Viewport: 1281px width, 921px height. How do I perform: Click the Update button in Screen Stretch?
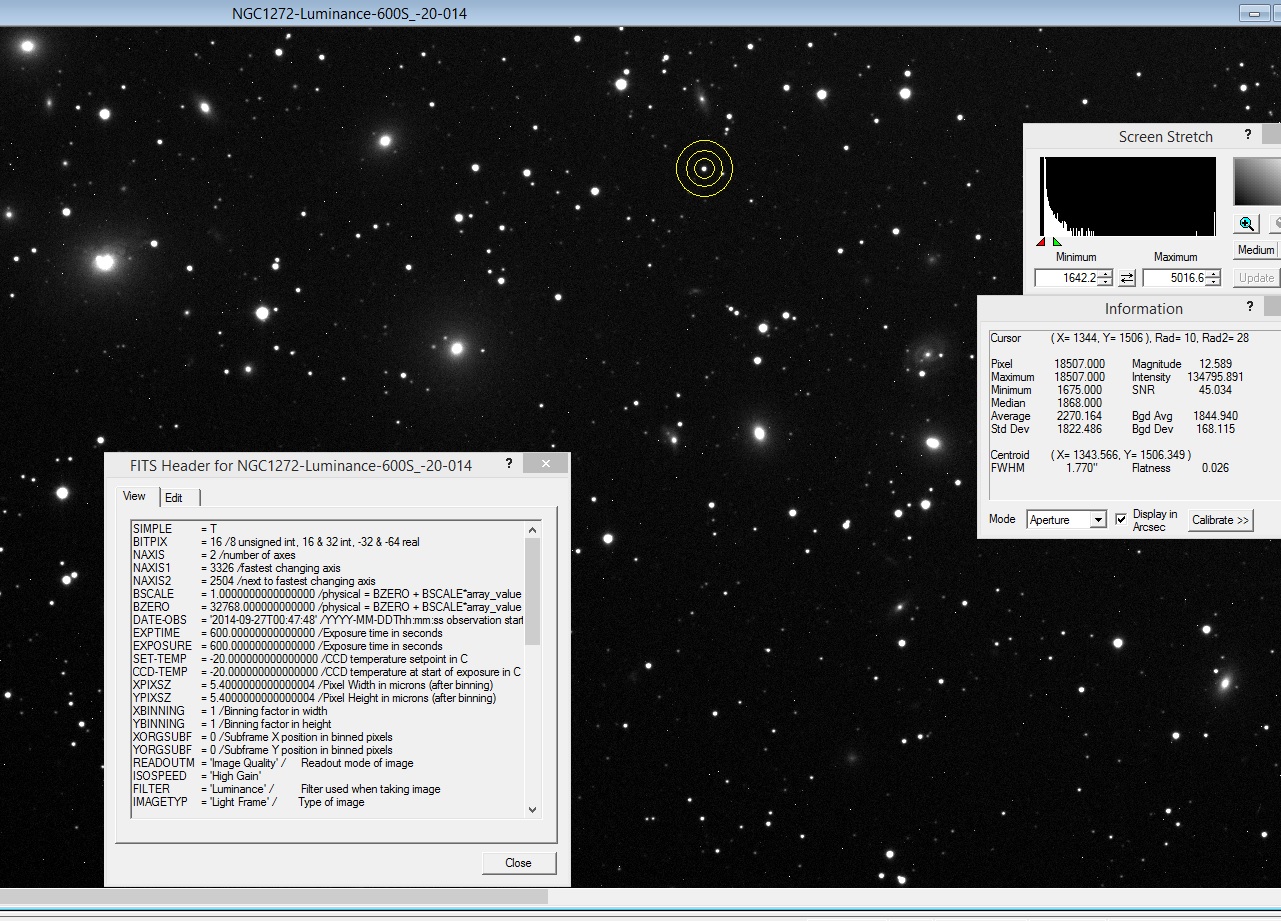[x=1255, y=277]
